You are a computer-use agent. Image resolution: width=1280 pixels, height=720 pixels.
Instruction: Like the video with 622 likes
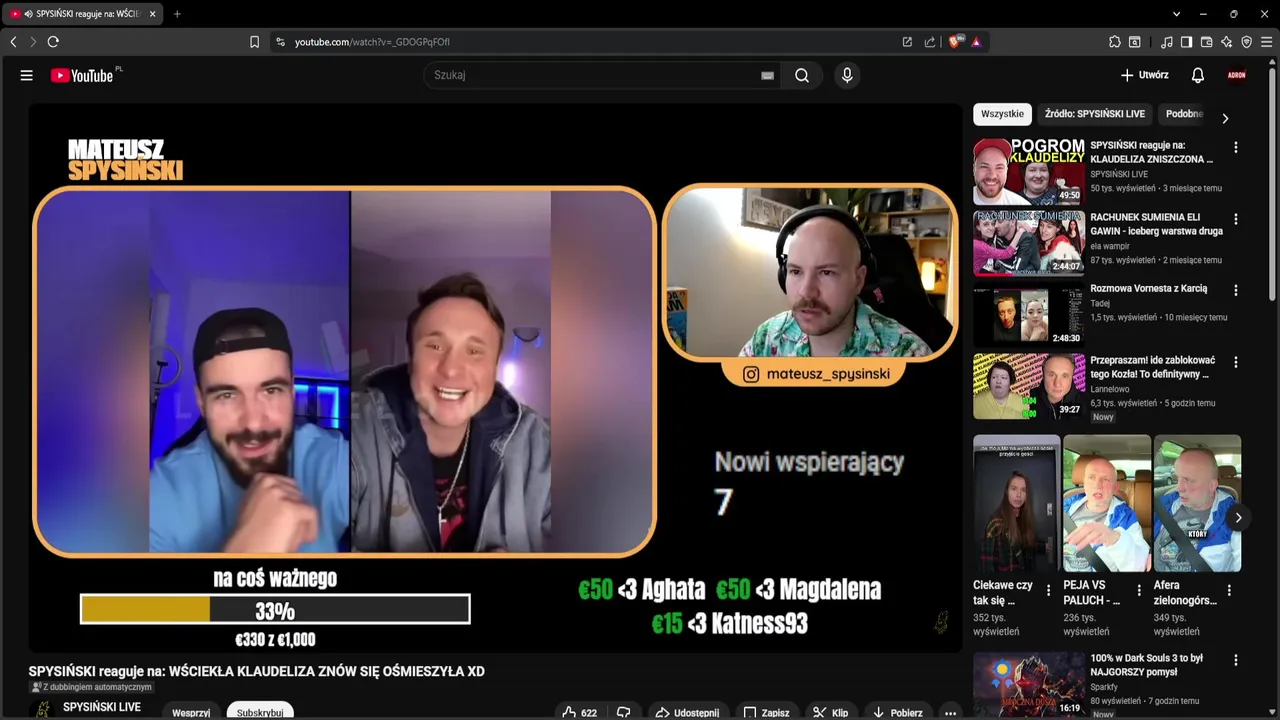pyautogui.click(x=580, y=712)
